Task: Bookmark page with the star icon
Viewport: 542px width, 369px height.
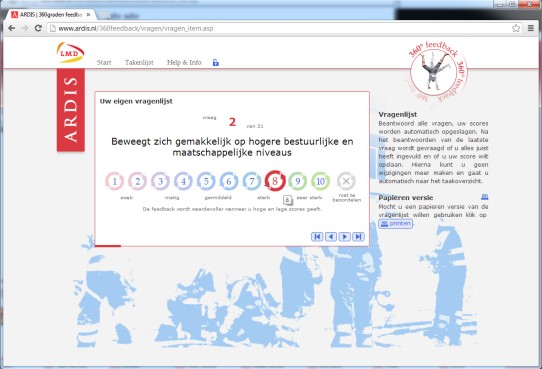Action: [x=516, y=28]
